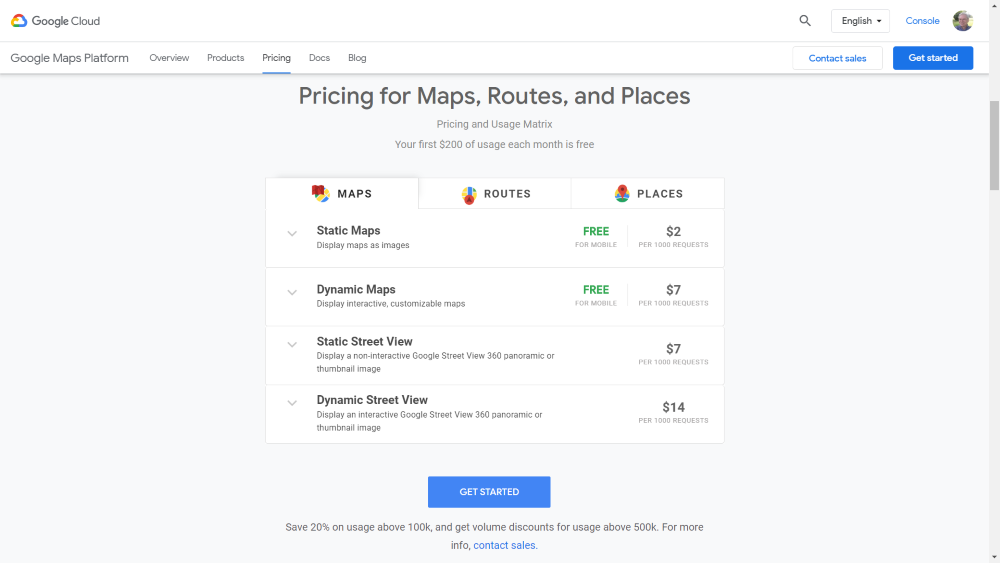This screenshot has height=563, width=1000.
Task: Expand the Dynamic Street View chevron
Action: click(292, 403)
